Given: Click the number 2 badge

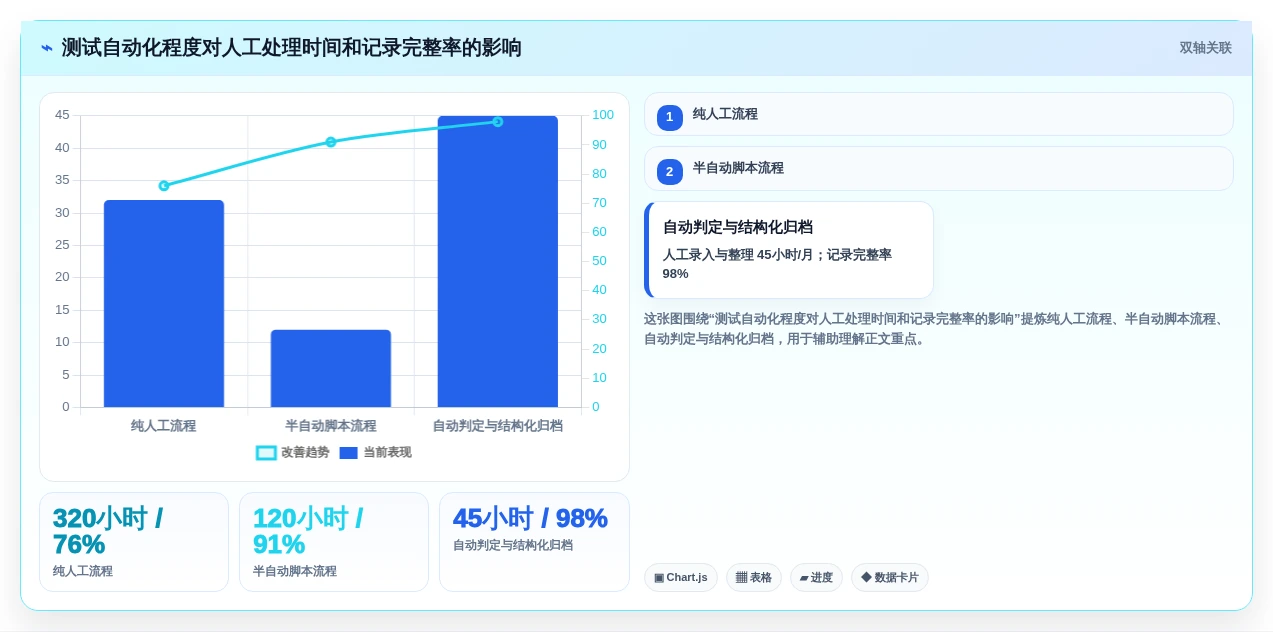Looking at the screenshot, I should click(670, 171).
